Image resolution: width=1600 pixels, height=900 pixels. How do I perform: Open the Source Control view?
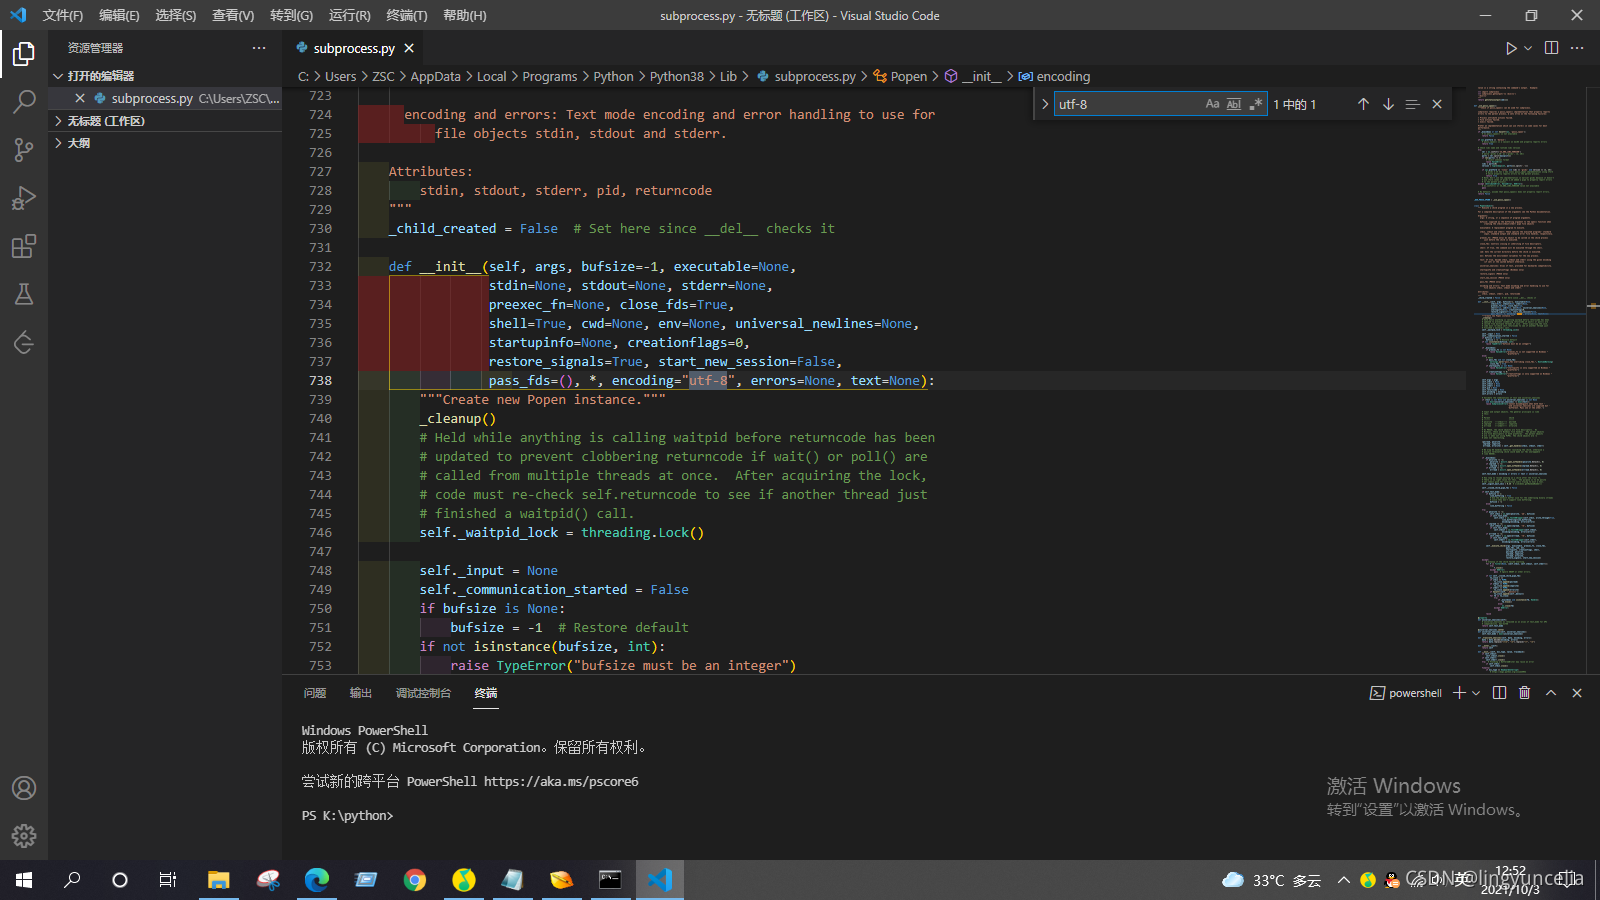coord(24,149)
